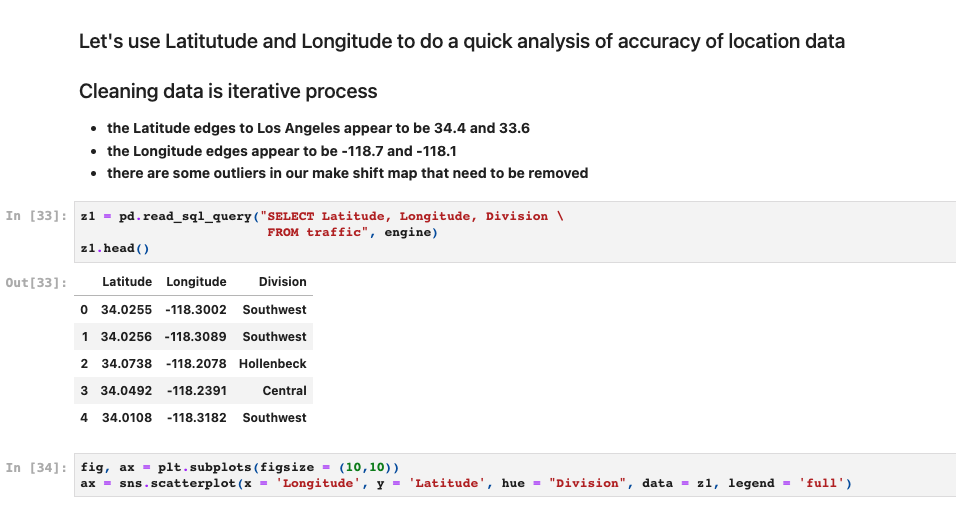This screenshot has height=507, width=956.
Task: Click the Latitude and Longitude analysis heading
Action: pos(462,41)
